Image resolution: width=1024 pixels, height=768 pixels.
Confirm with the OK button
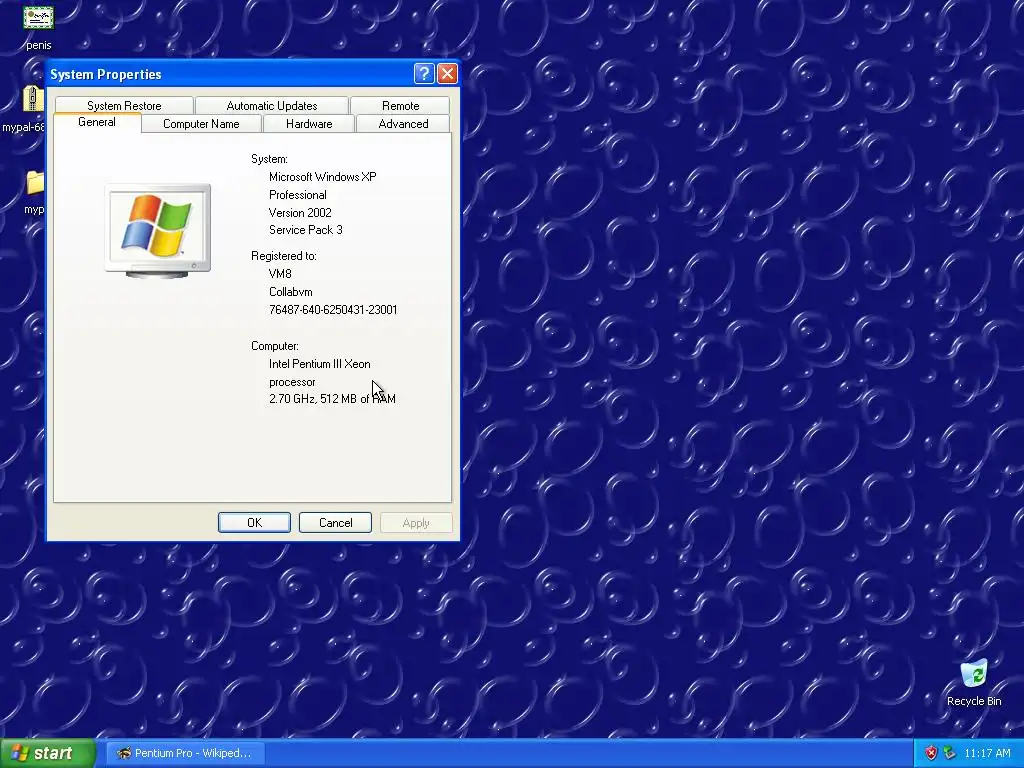click(254, 522)
